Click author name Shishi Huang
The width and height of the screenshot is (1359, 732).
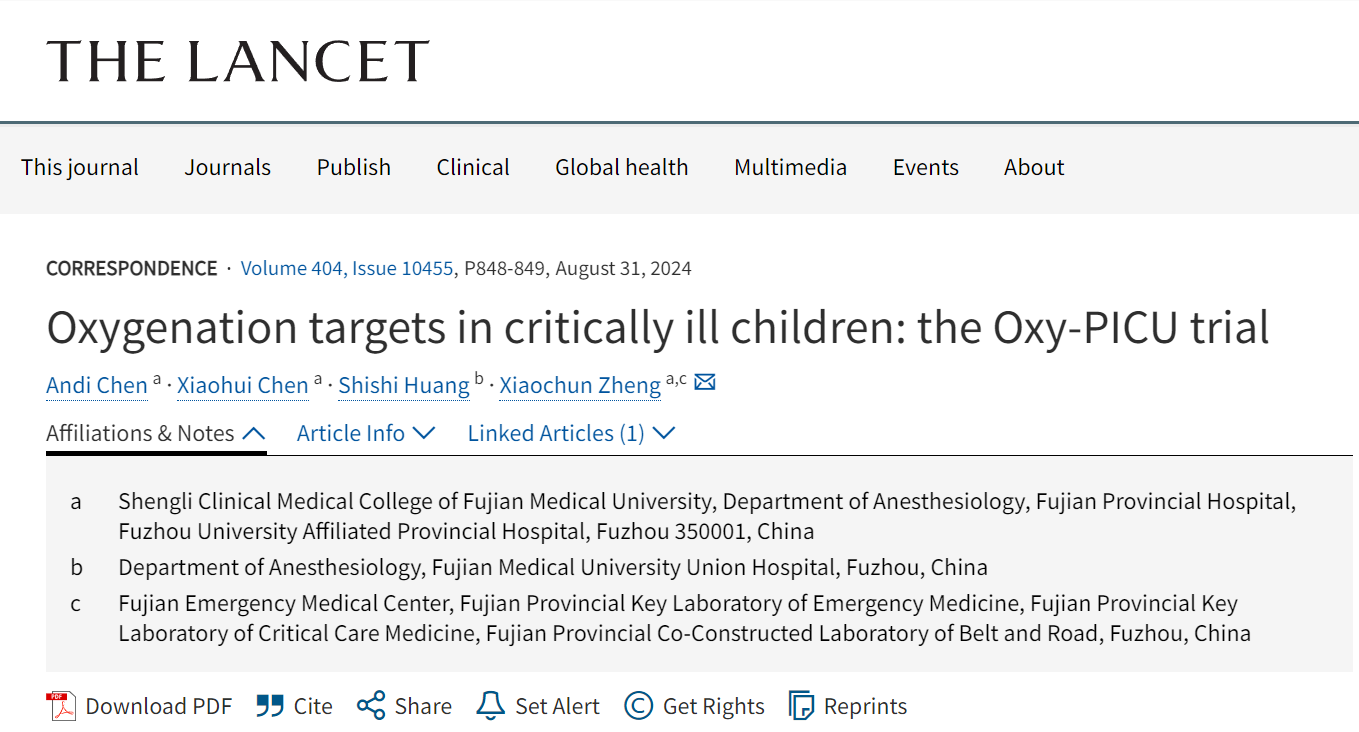pyautogui.click(x=403, y=386)
